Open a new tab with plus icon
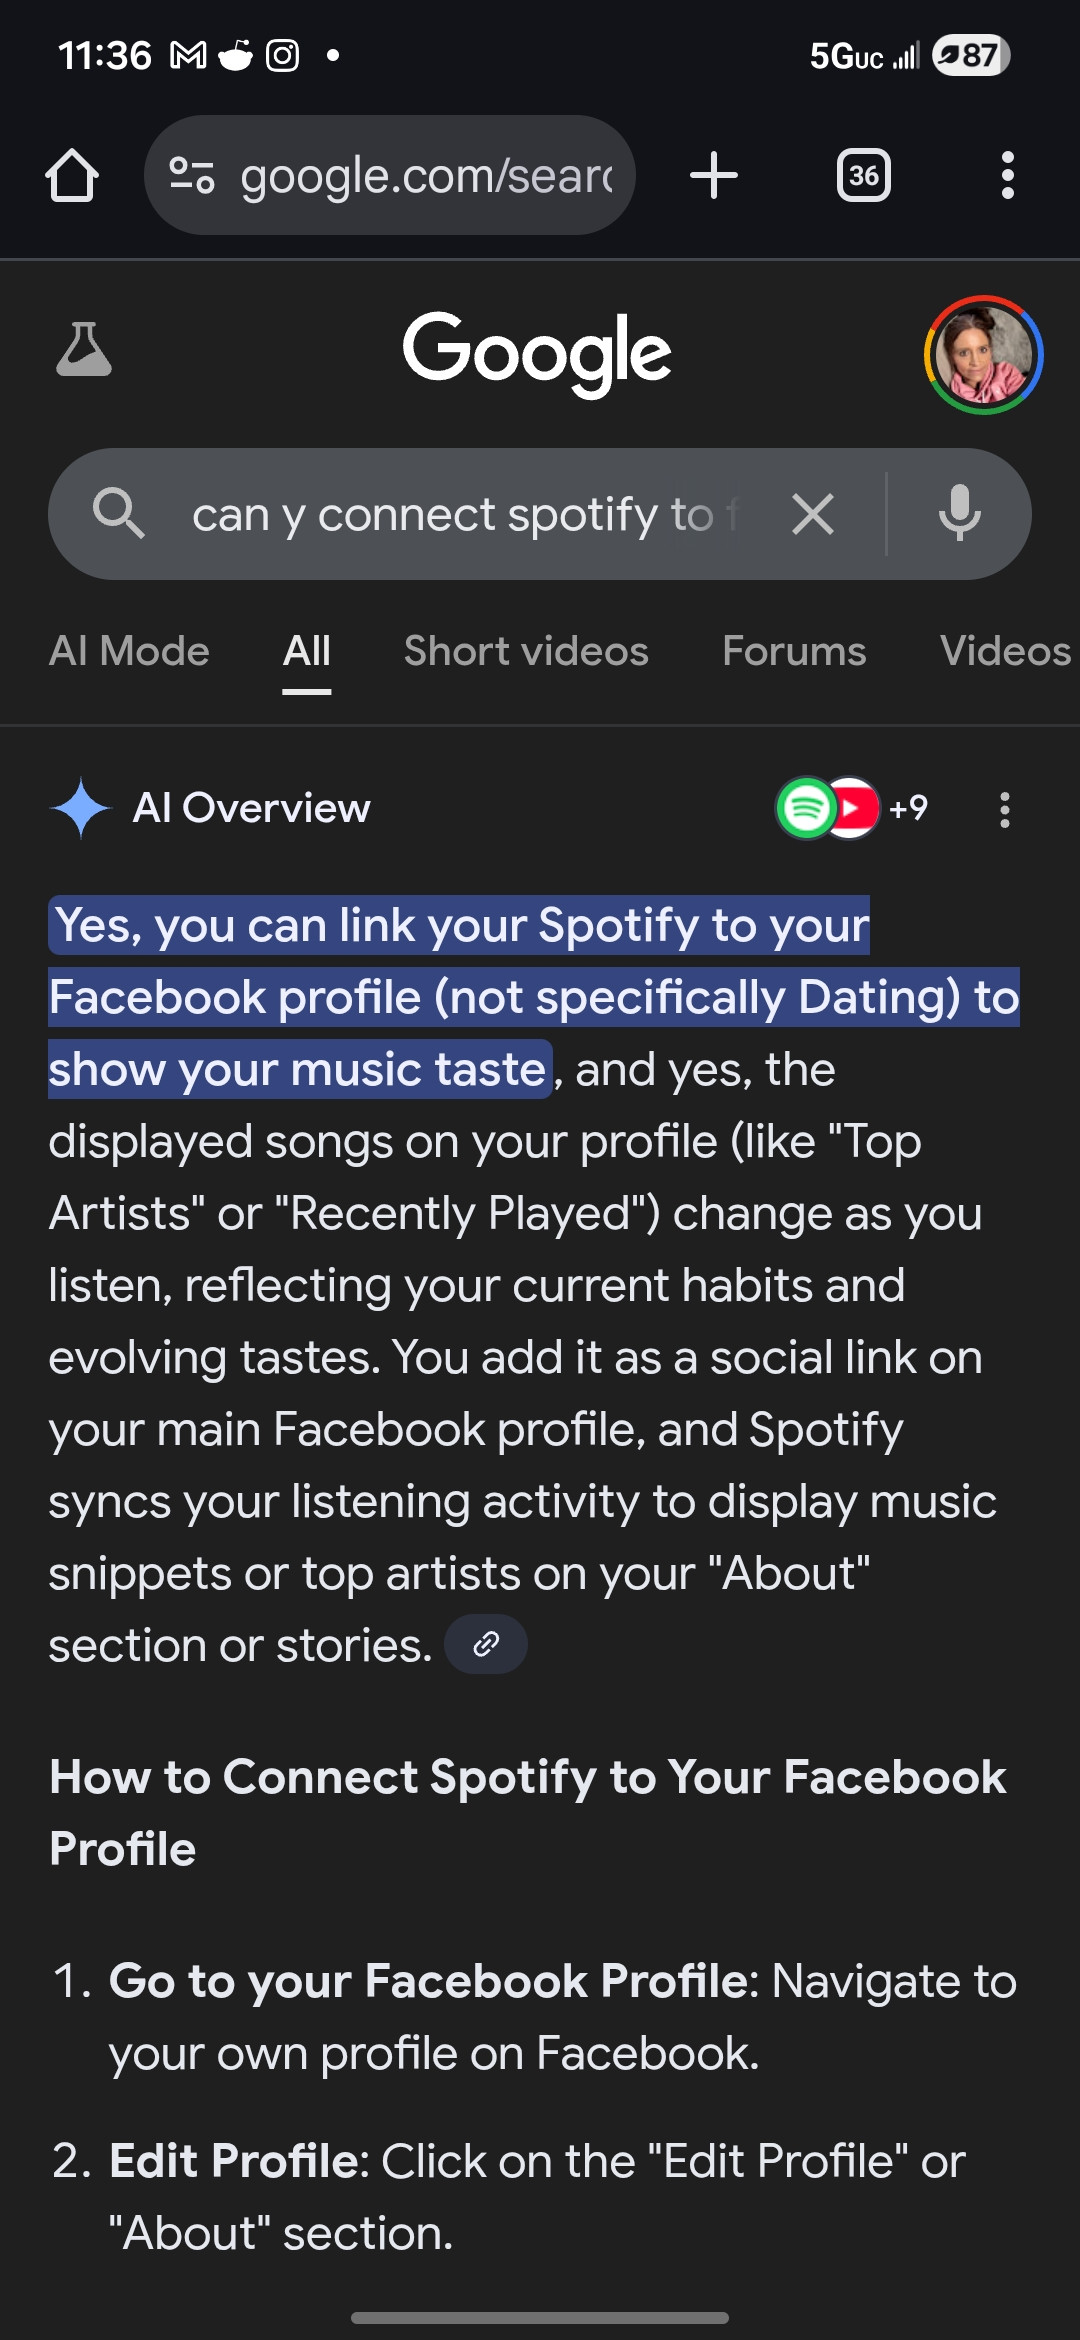The width and height of the screenshot is (1080, 2340). click(714, 176)
